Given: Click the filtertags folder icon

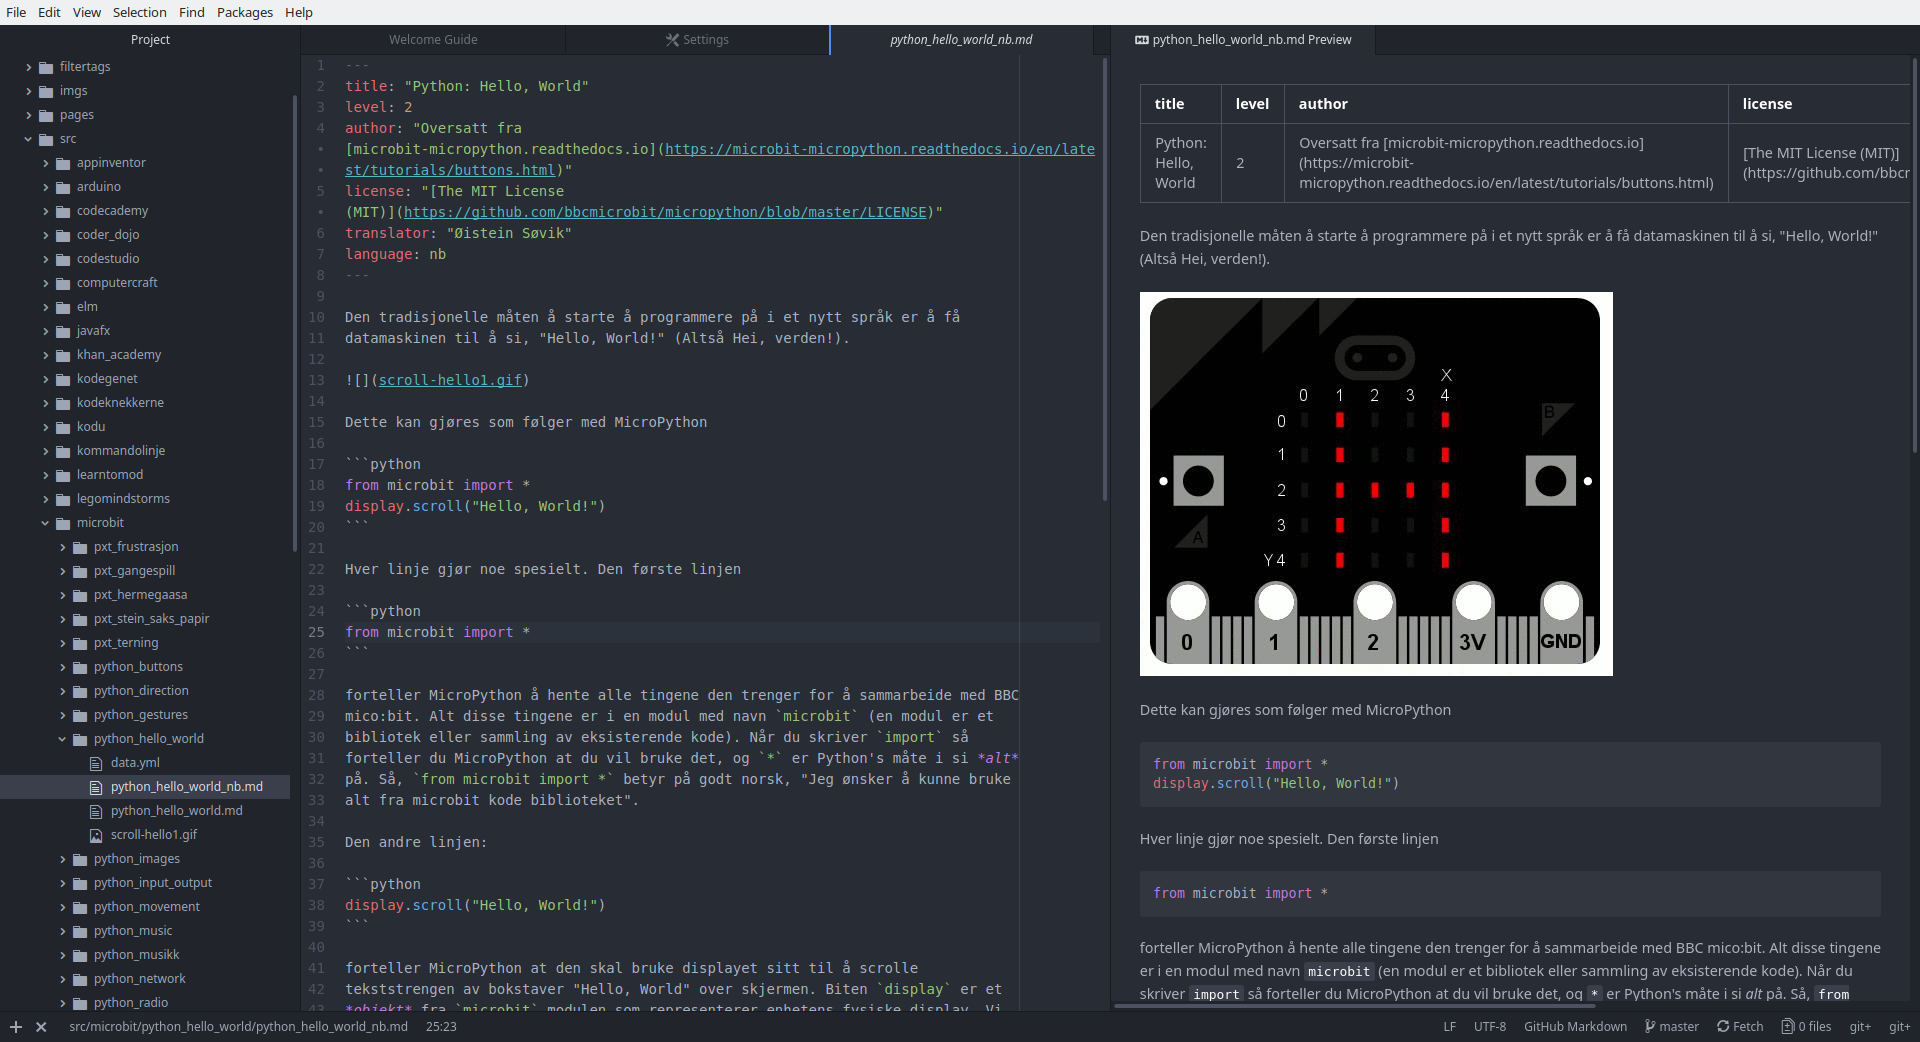Looking at the screenshot, I should [46, 67].
